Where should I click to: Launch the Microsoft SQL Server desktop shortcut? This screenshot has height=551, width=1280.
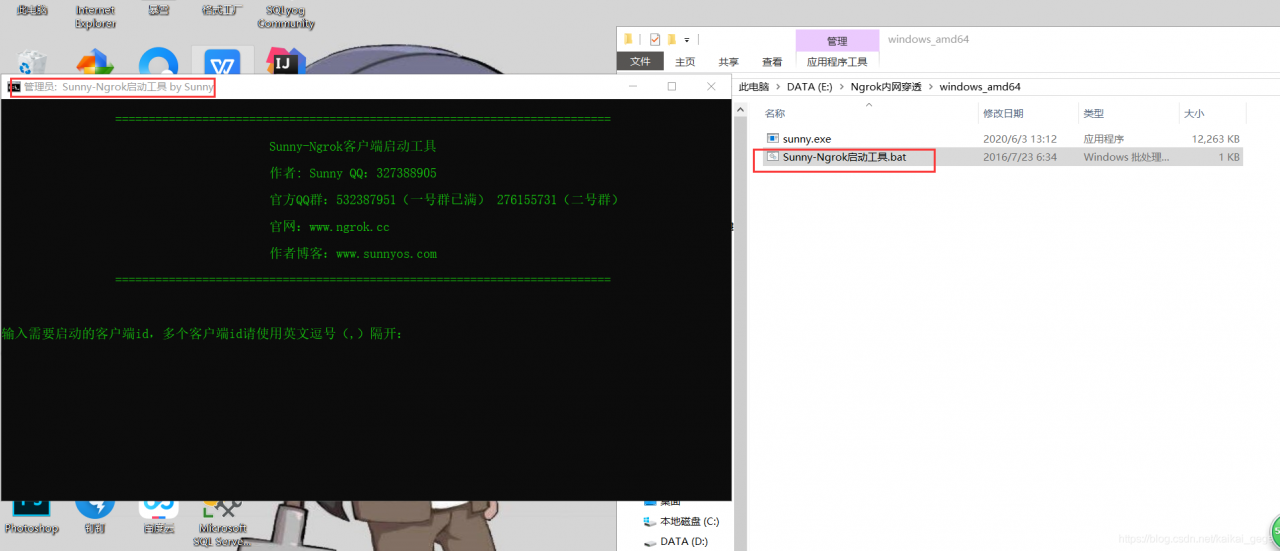pyautogui.click(x=222, y=522)
